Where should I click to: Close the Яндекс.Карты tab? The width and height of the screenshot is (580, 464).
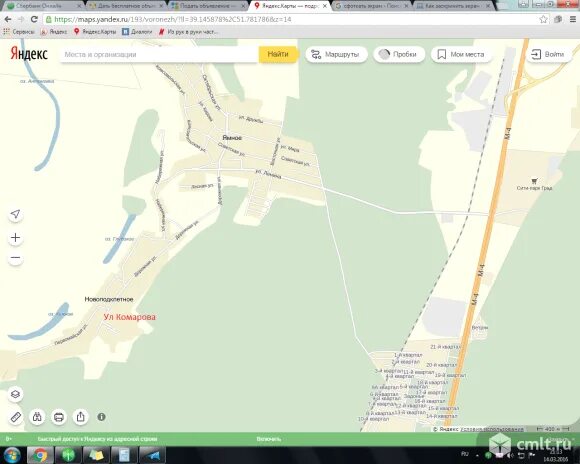[324, 6]
